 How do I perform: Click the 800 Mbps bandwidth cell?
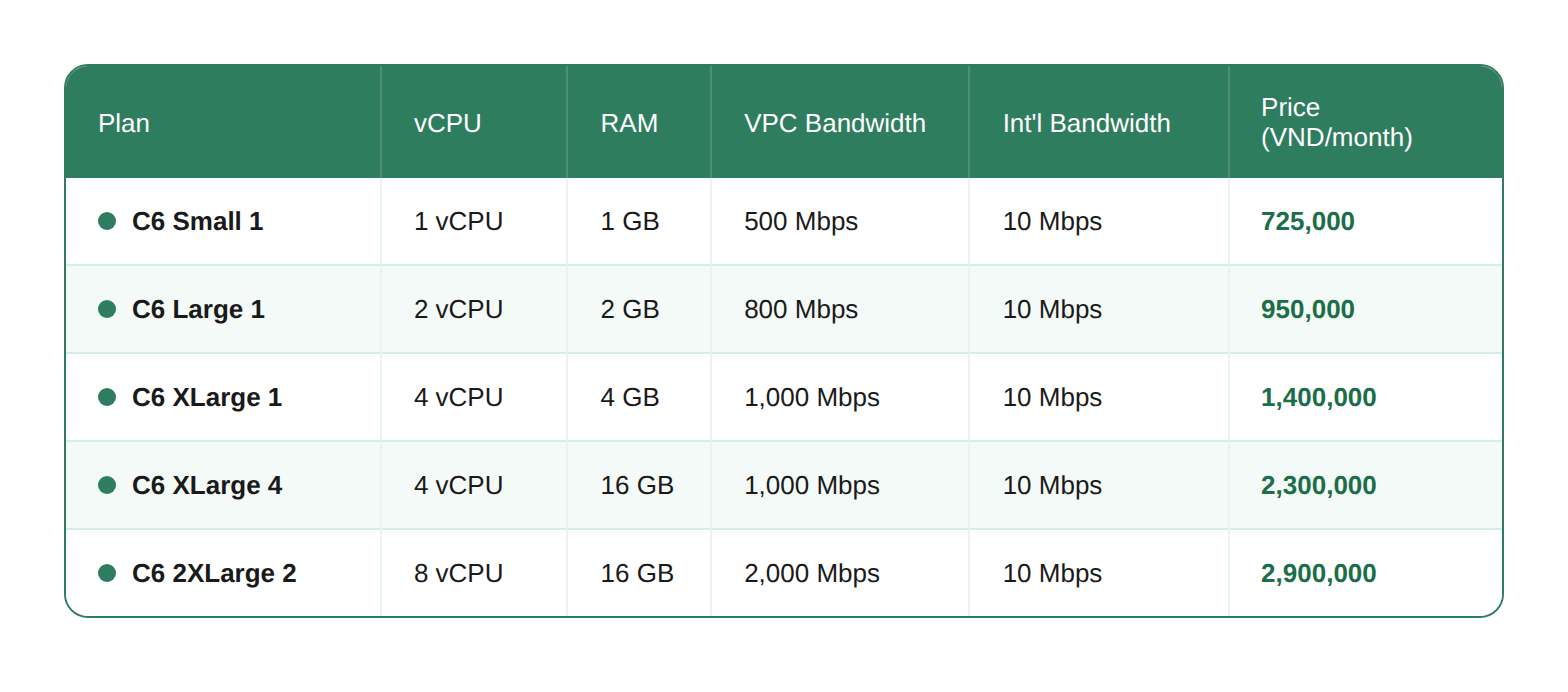(x=801, y=309)
